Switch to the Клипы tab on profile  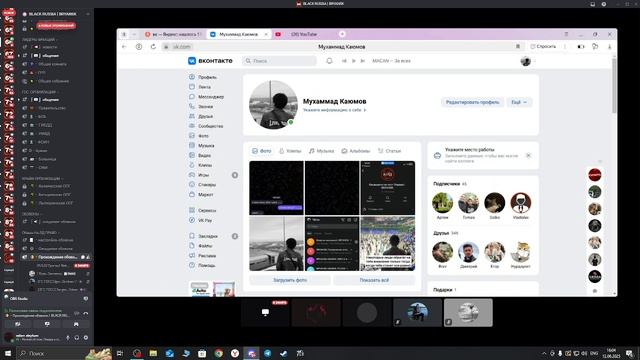click(x=290, y=151)
